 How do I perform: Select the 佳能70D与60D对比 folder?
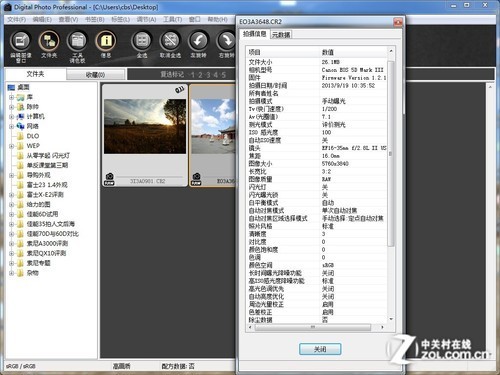point(53,234)
